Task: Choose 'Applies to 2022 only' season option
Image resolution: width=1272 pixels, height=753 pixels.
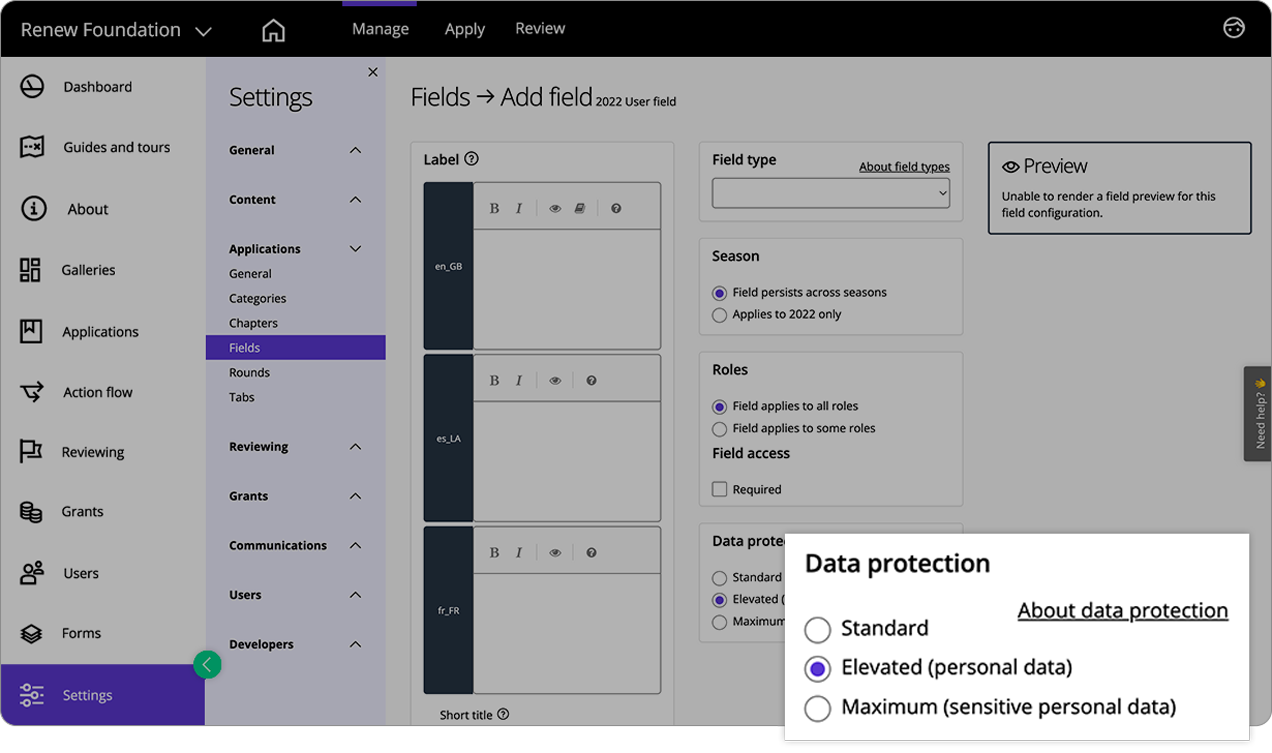Action: pos(720,314)
